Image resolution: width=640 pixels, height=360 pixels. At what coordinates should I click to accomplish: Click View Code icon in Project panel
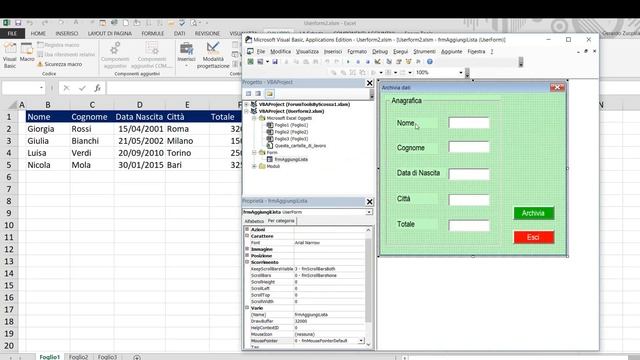[x=248, y=93]
